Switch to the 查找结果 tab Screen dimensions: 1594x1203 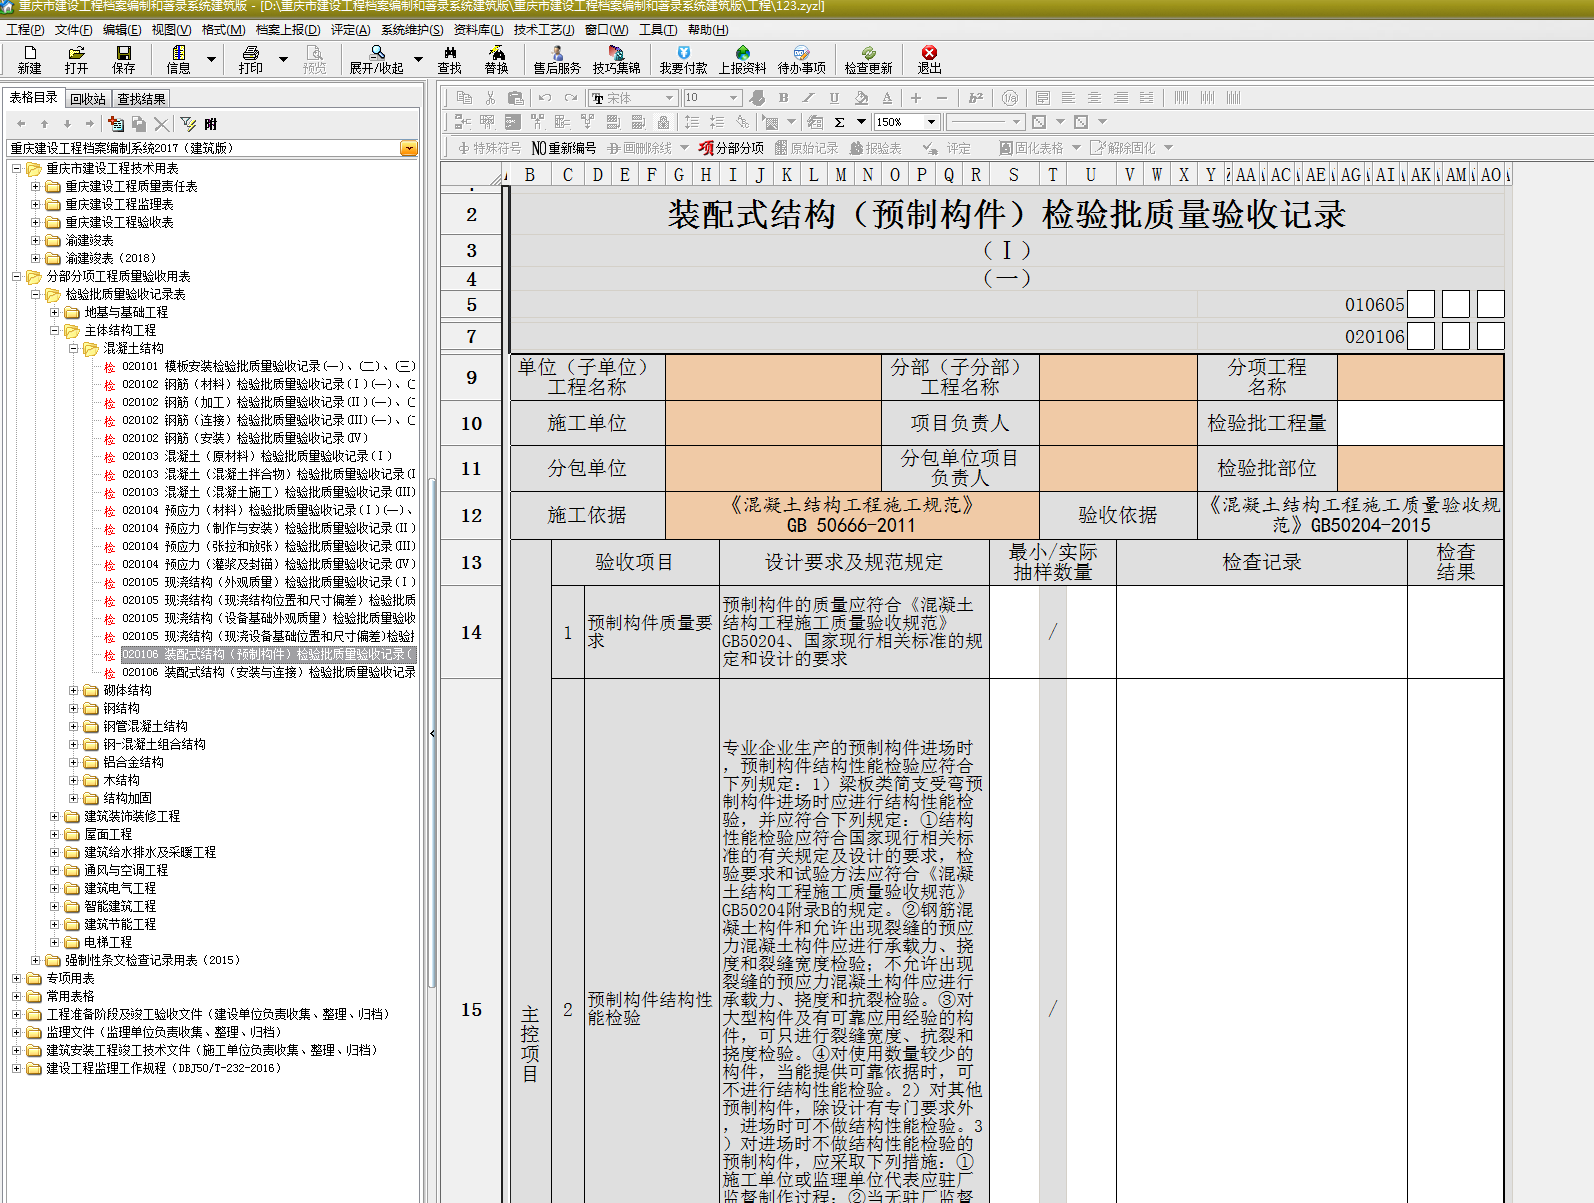click(x=141, y=99)
